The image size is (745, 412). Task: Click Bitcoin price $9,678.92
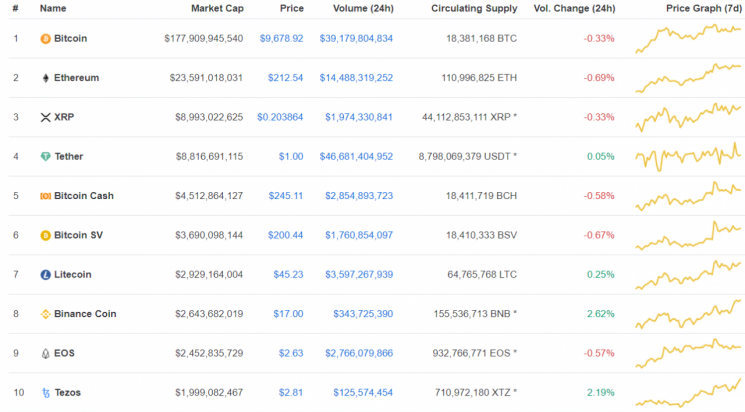(x=281, y=38)
